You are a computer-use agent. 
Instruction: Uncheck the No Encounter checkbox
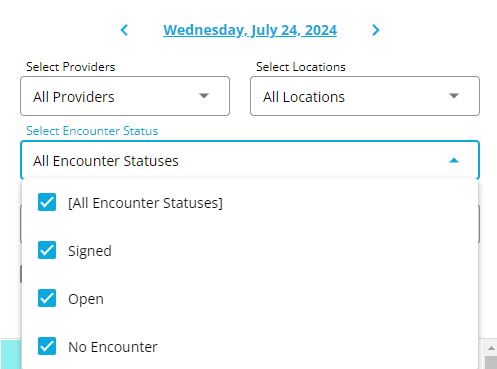click(47, 346)
